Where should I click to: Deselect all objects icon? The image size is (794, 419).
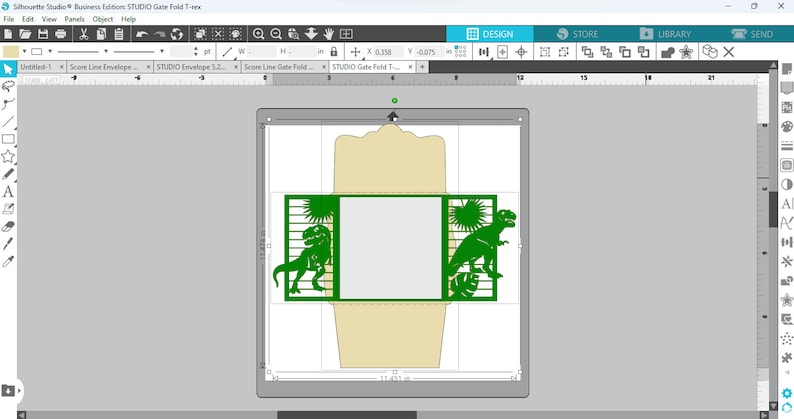pyautogui.click(x=218, y=34)
